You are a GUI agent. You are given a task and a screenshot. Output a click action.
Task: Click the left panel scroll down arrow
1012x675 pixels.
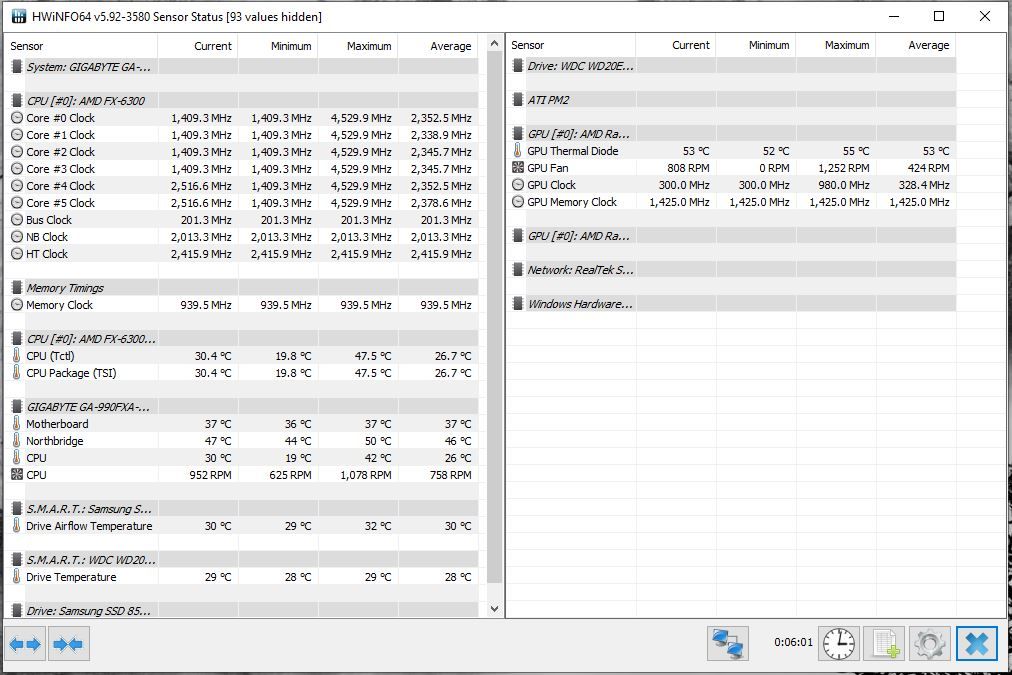coord(494,609)
